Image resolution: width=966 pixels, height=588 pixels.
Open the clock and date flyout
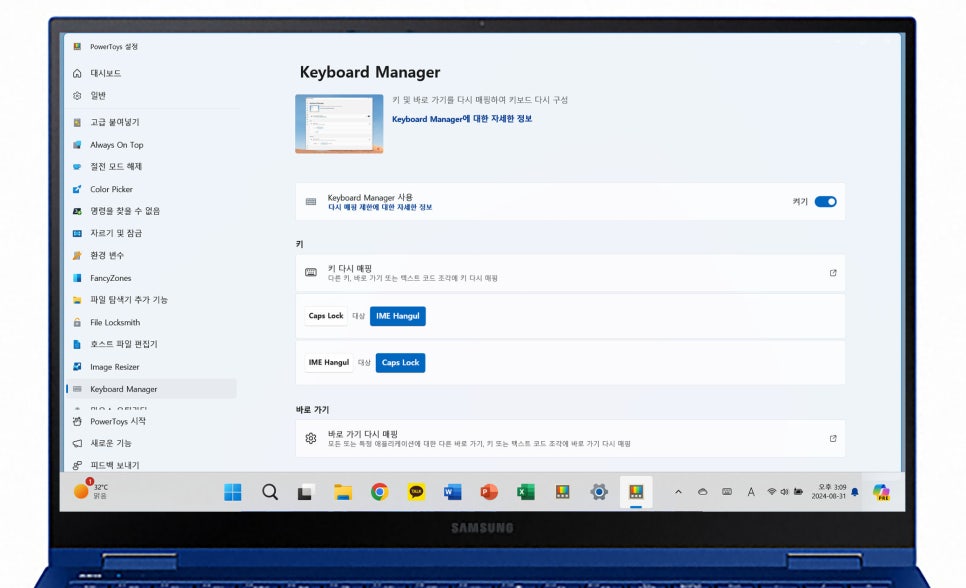[829, 492]
